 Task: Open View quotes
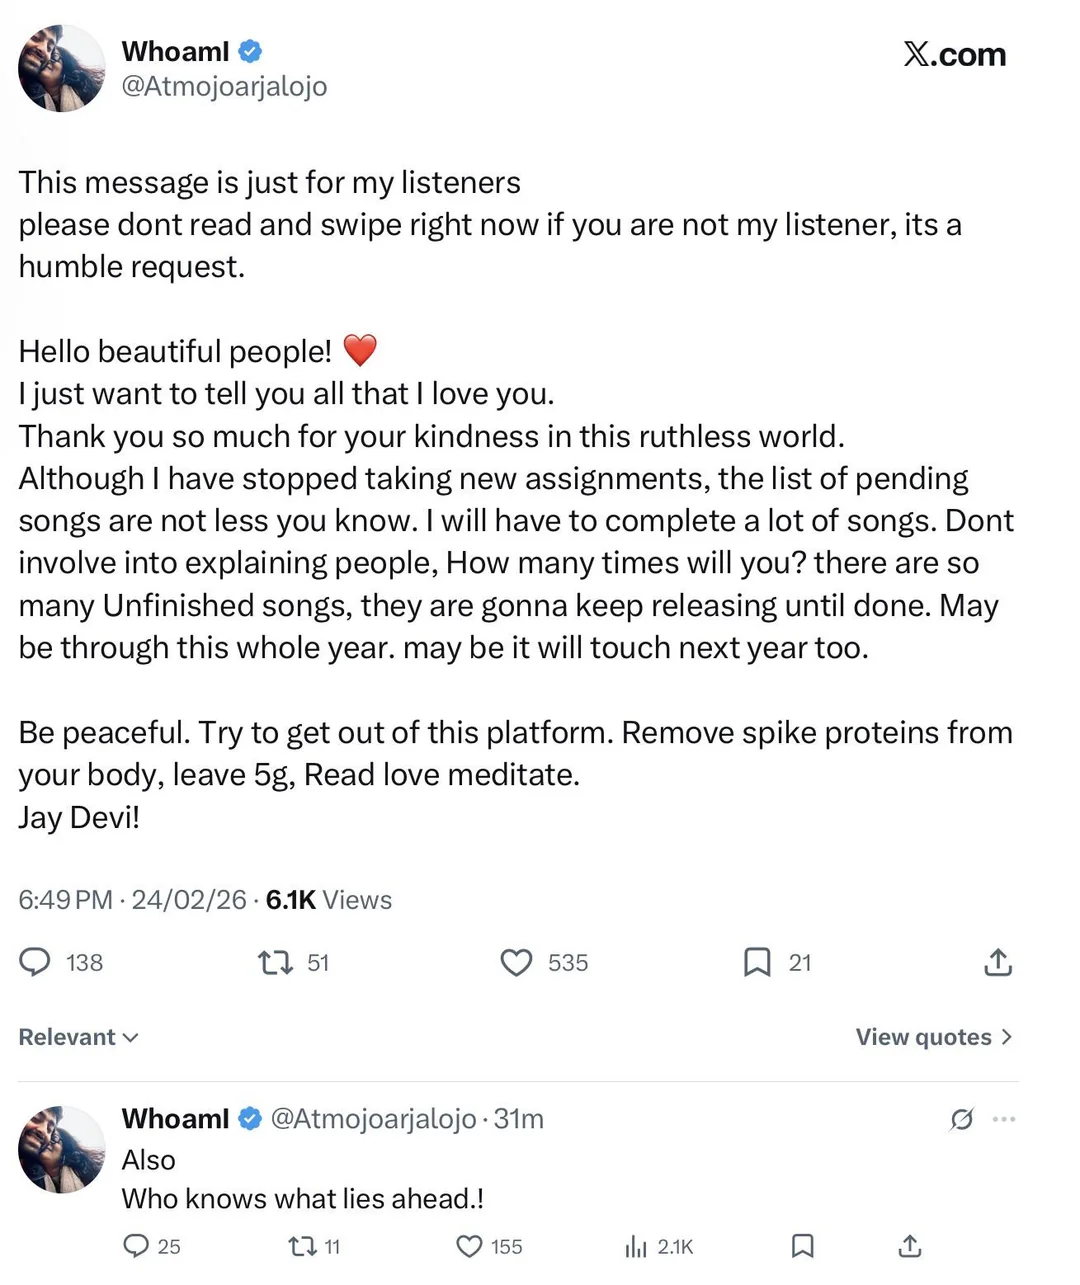933,1037
